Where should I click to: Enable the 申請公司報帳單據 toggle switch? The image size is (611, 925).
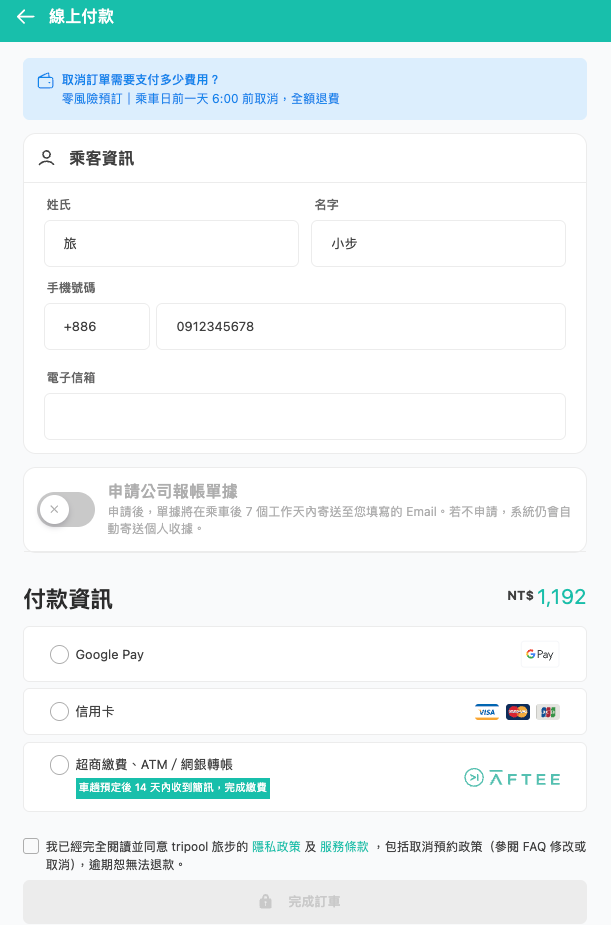pos(64,509)
